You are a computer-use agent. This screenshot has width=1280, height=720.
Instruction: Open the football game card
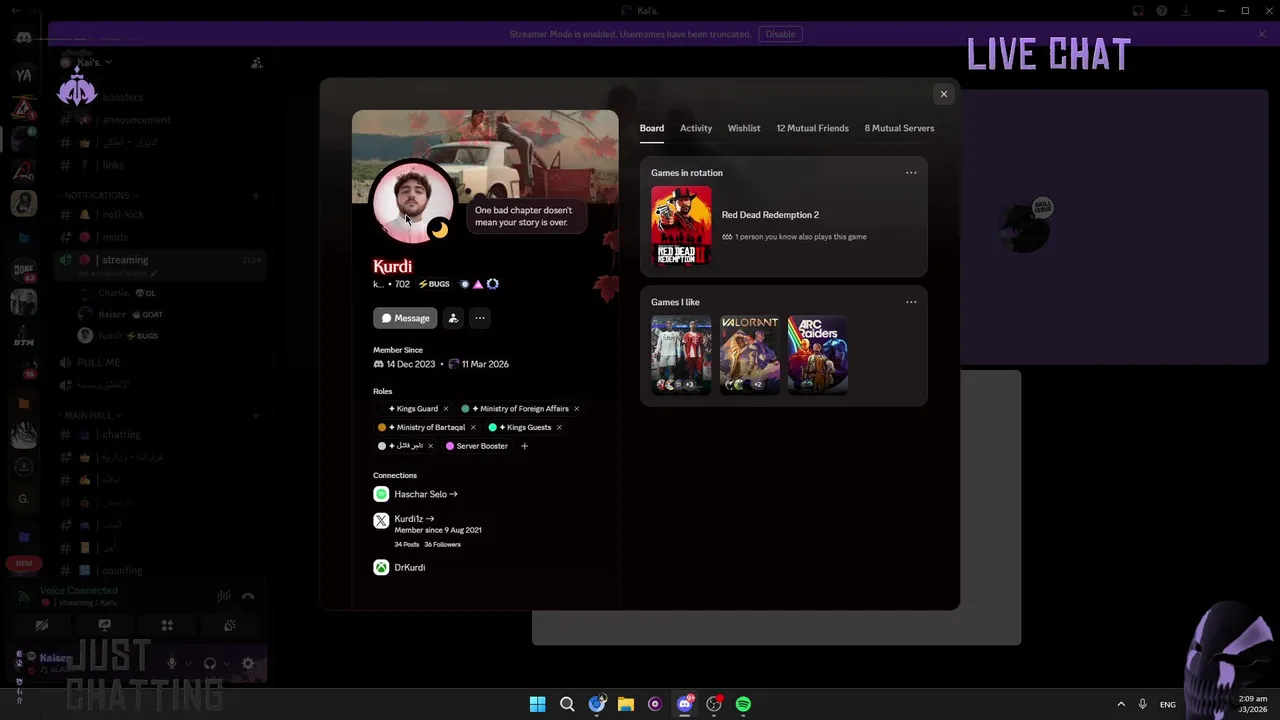(x=681, y=355)
